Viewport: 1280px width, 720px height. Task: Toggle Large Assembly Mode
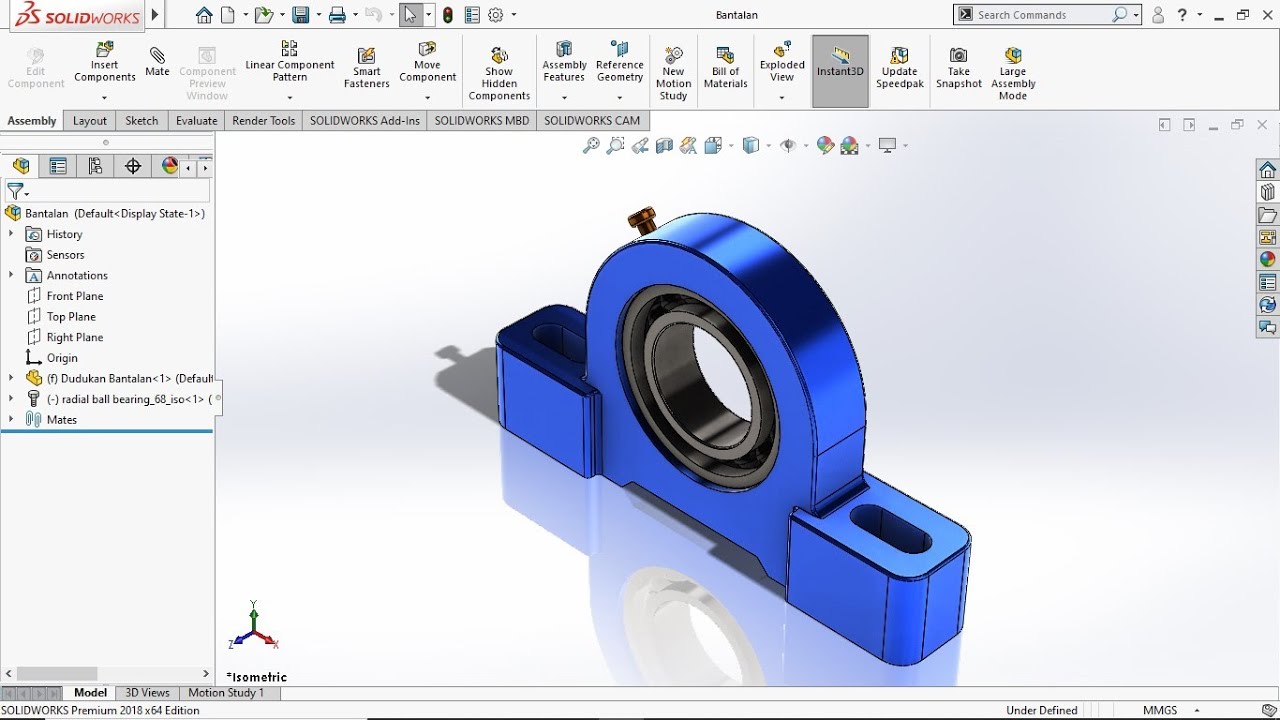(1013, 72)
